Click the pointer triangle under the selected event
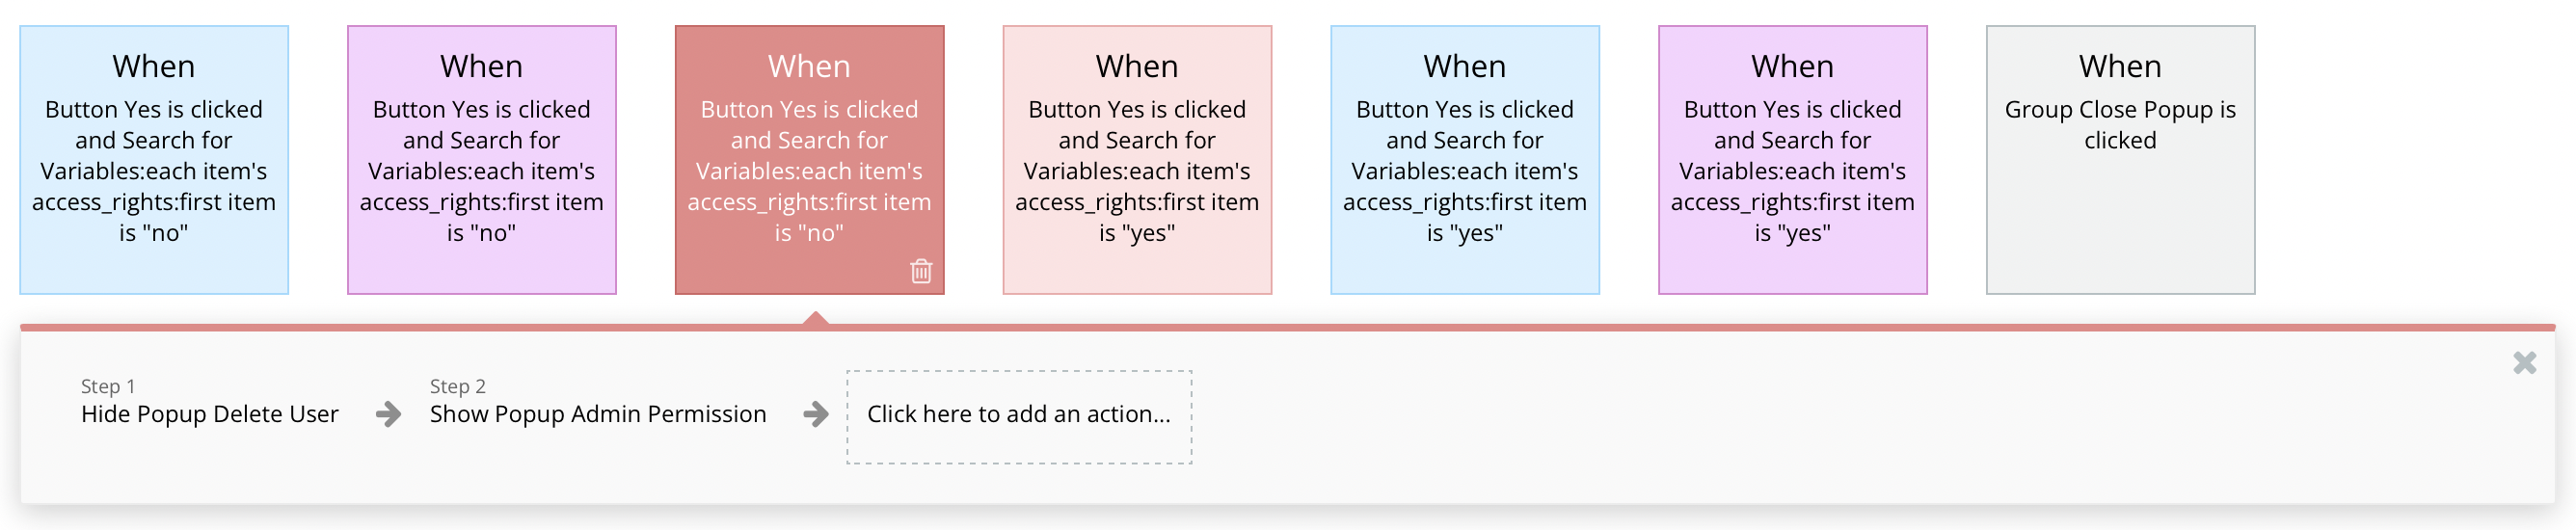Viewport: 2576px width, 530px height. 816,318
